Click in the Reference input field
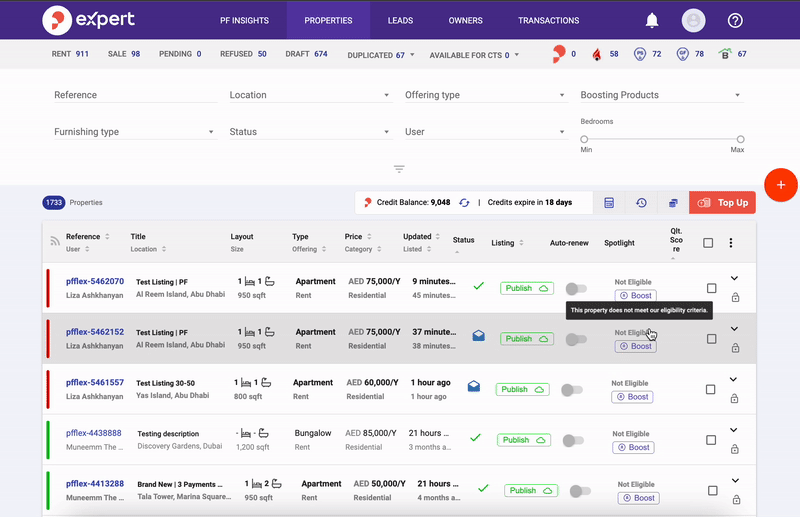The width and height of the screenshot is (800, 517). (x=135, y=95)
